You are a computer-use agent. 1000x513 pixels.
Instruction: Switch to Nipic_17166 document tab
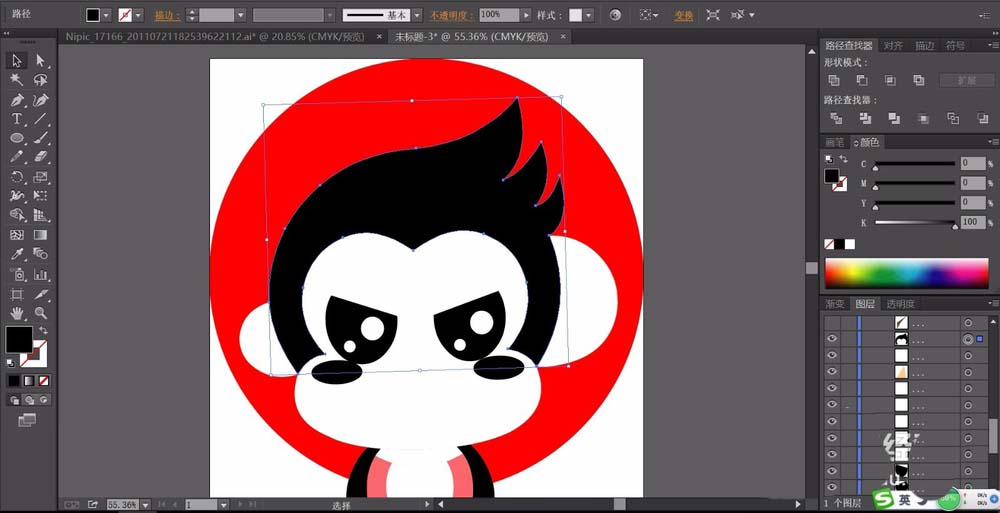click(215, 37)
